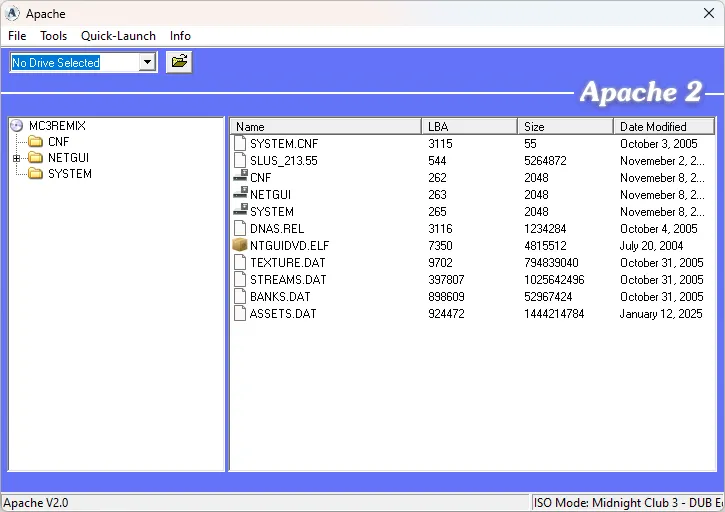725x512 pixels.
Task: Select the SYSTEM name in file list
Action: (x=271, y=212)
